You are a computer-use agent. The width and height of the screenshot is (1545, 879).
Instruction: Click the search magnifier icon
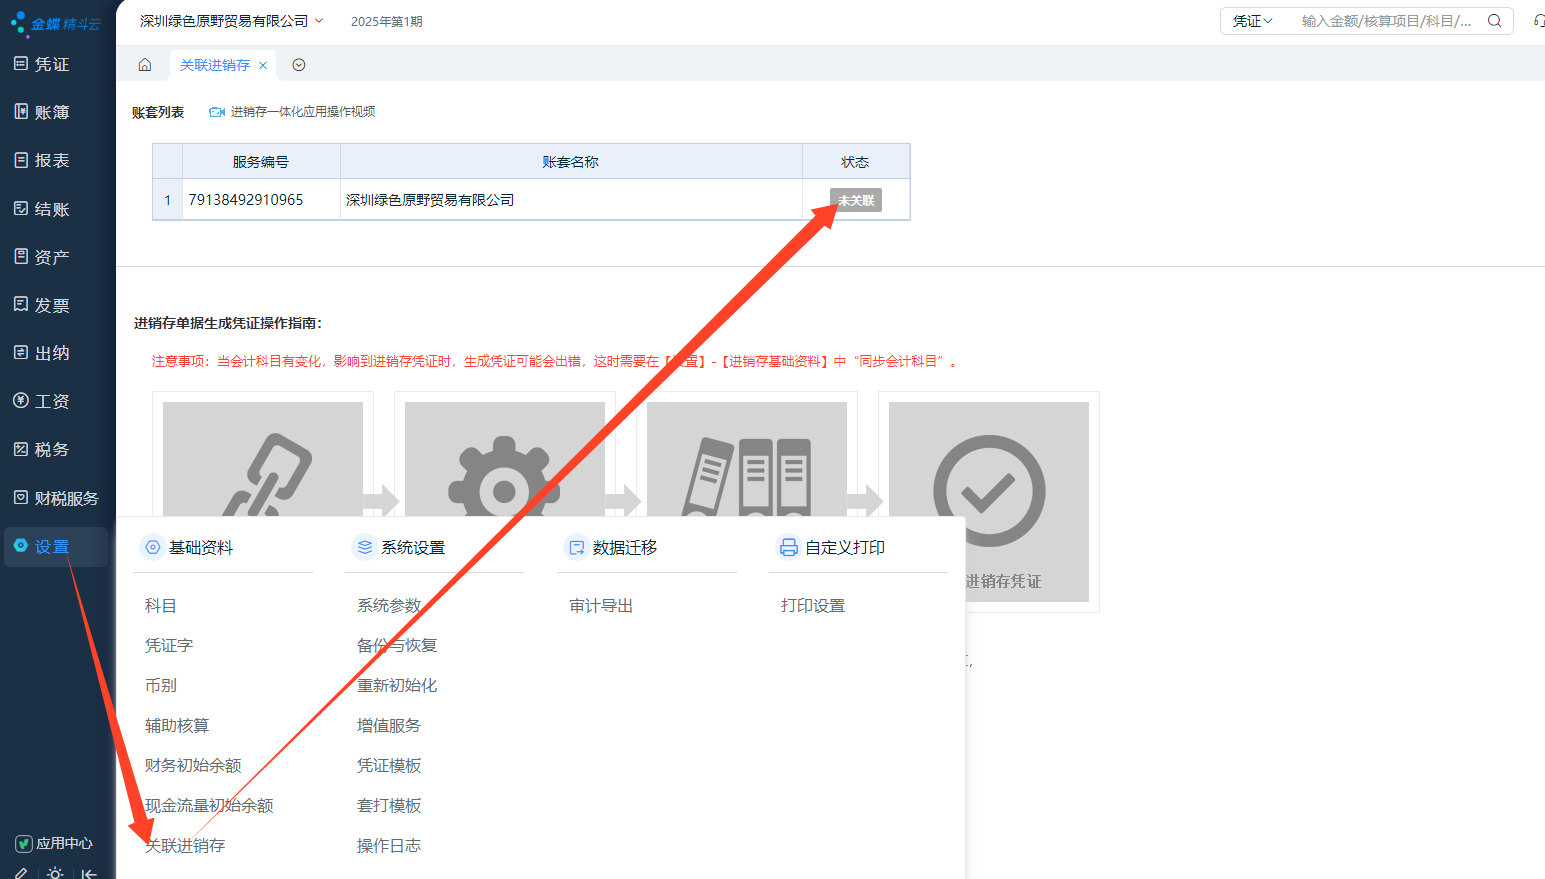pyautogui.click(x=1495, y=21)
